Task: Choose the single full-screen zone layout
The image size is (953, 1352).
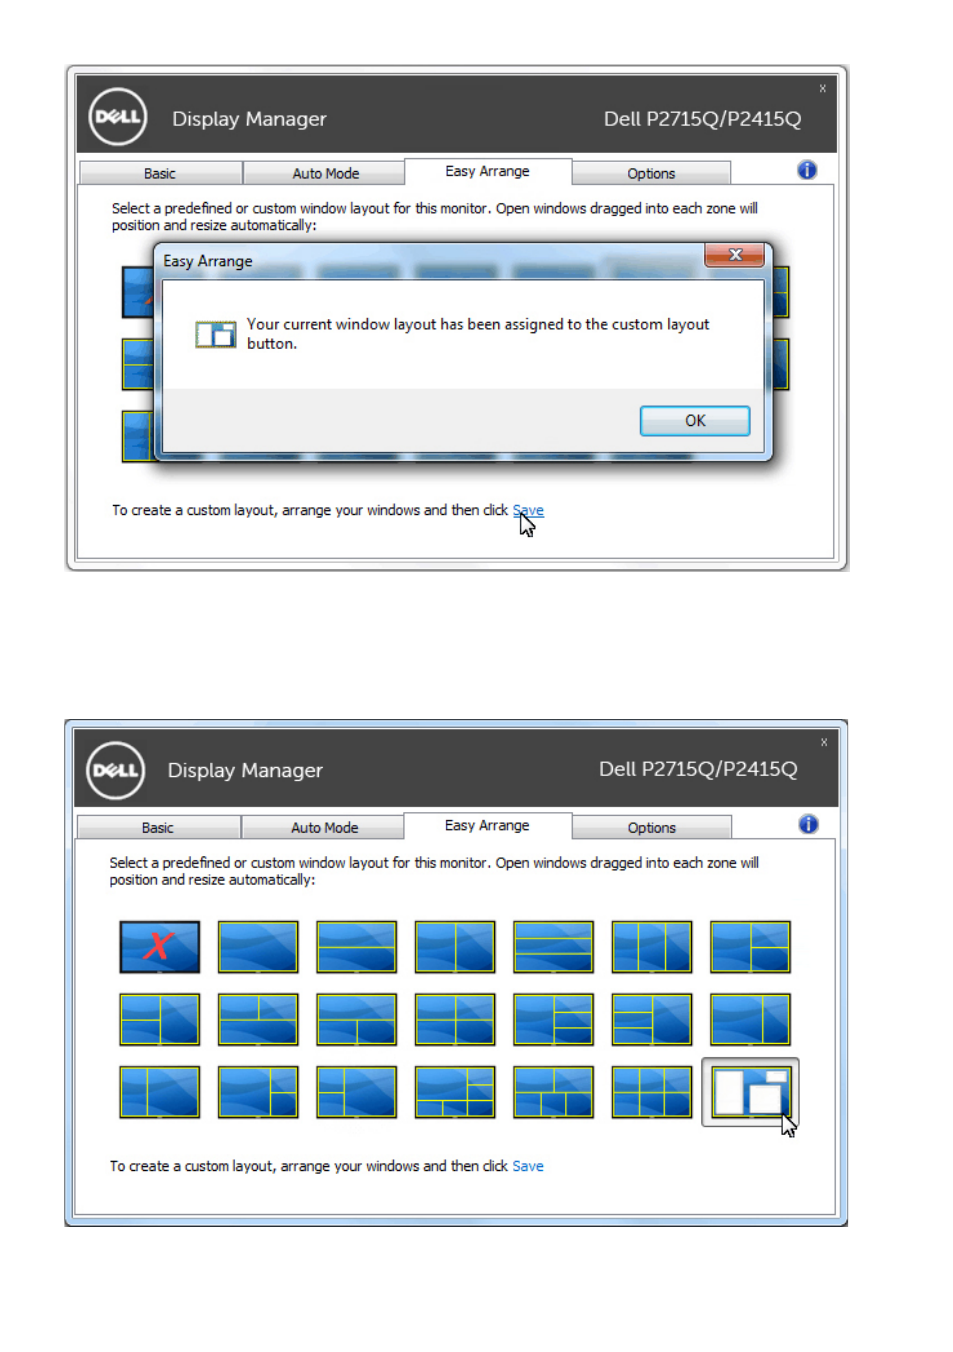Action: (x=258, y=947)
